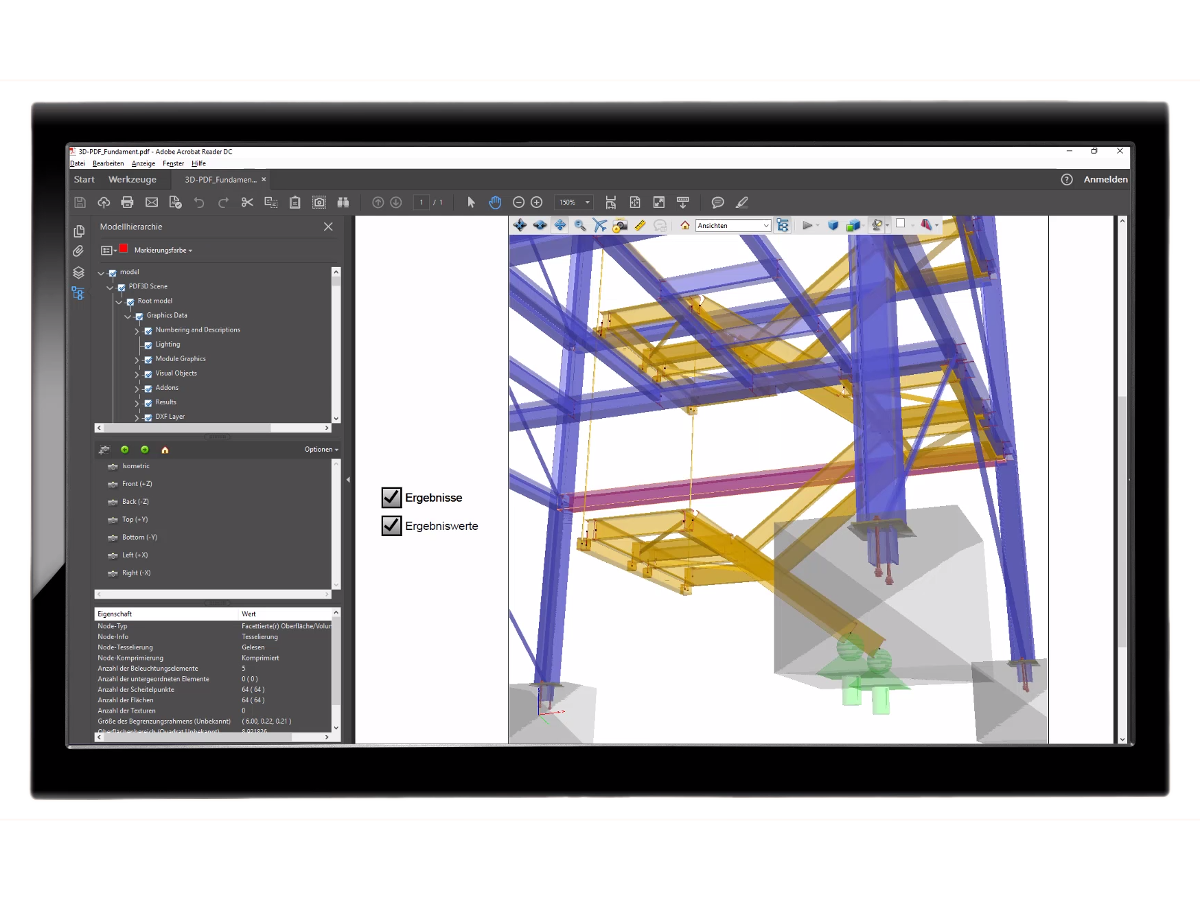Image resolution: width=1200 pixels, height=900 pixels.
Task: Open the 3D measurement tool
Action: [638, 224]
